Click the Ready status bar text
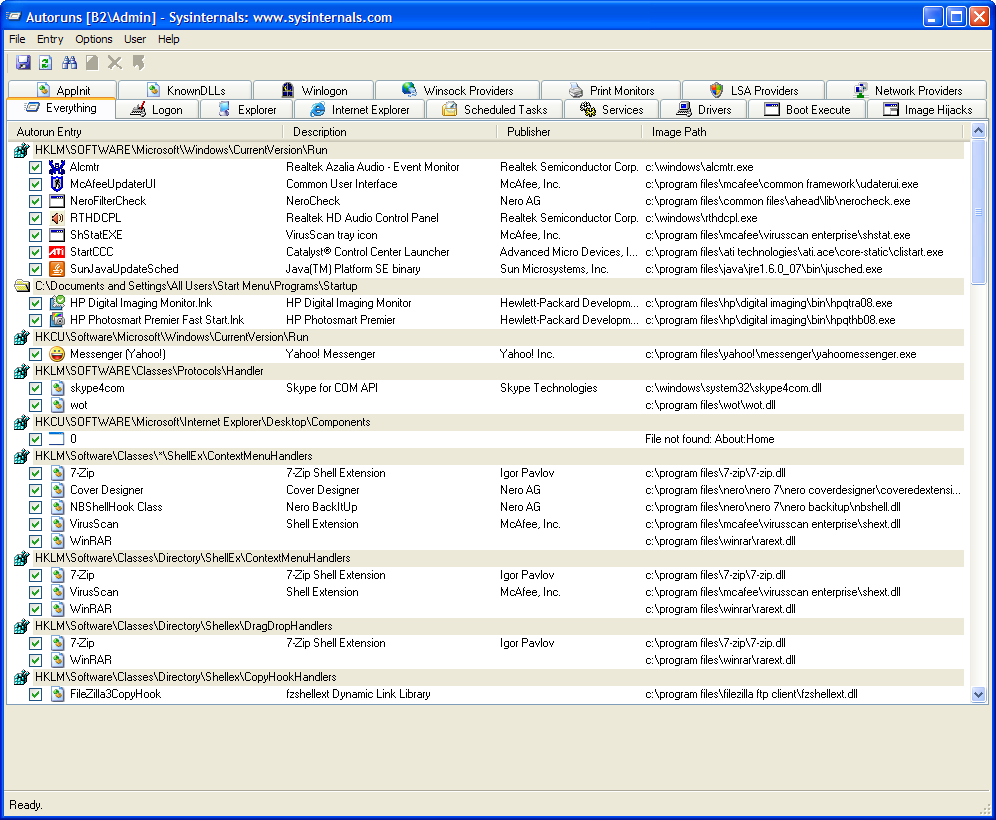This screenshot has height=820, width=996. point(25,805)
